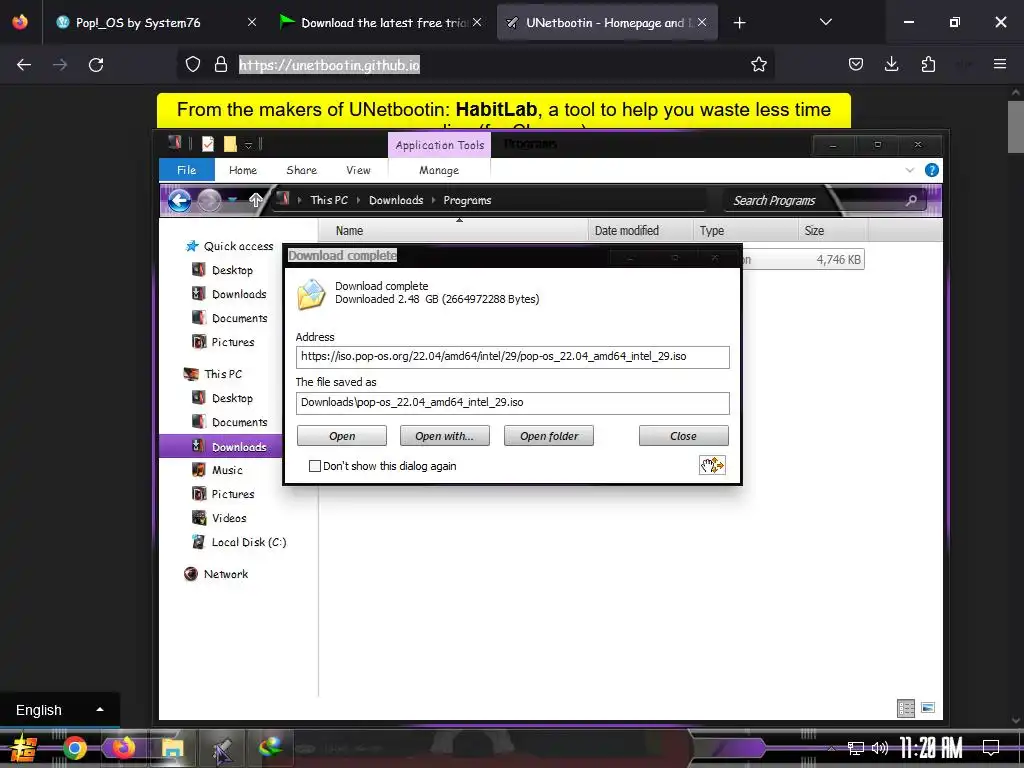1024x768 pixels.
Task: Open the Home ribbon tab
Action: [243, 170]
